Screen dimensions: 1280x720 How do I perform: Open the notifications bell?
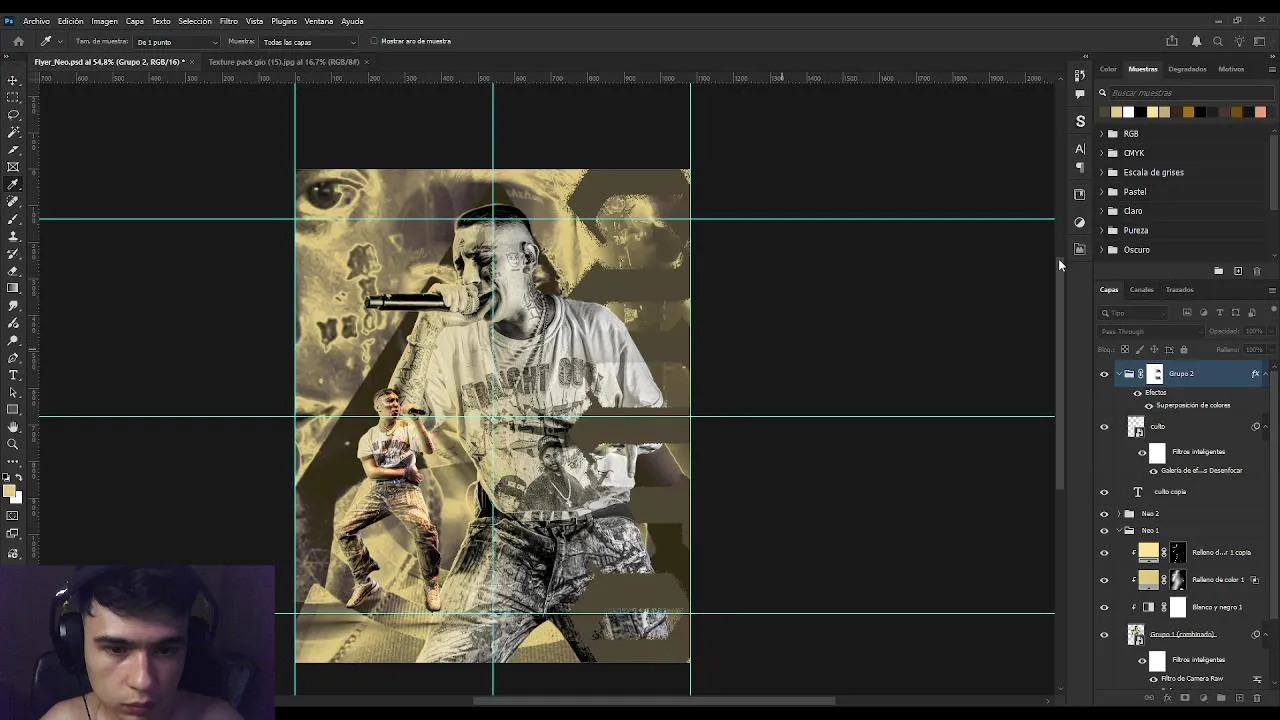point(1196,41)
